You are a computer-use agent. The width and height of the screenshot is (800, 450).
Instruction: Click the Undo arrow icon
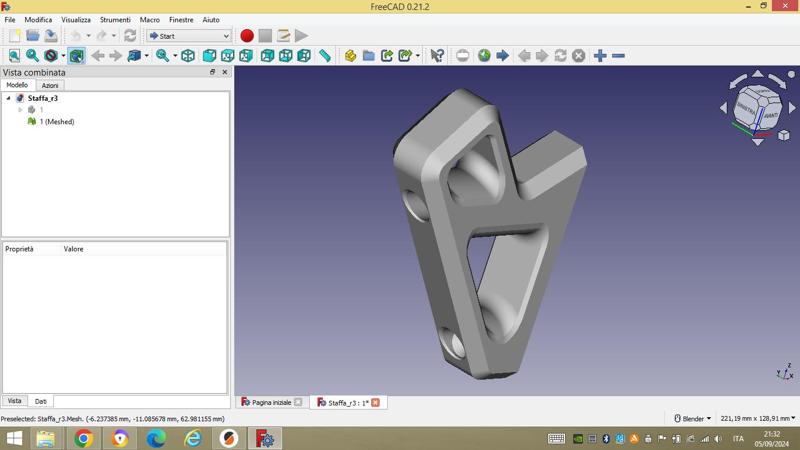click(76, 36)
